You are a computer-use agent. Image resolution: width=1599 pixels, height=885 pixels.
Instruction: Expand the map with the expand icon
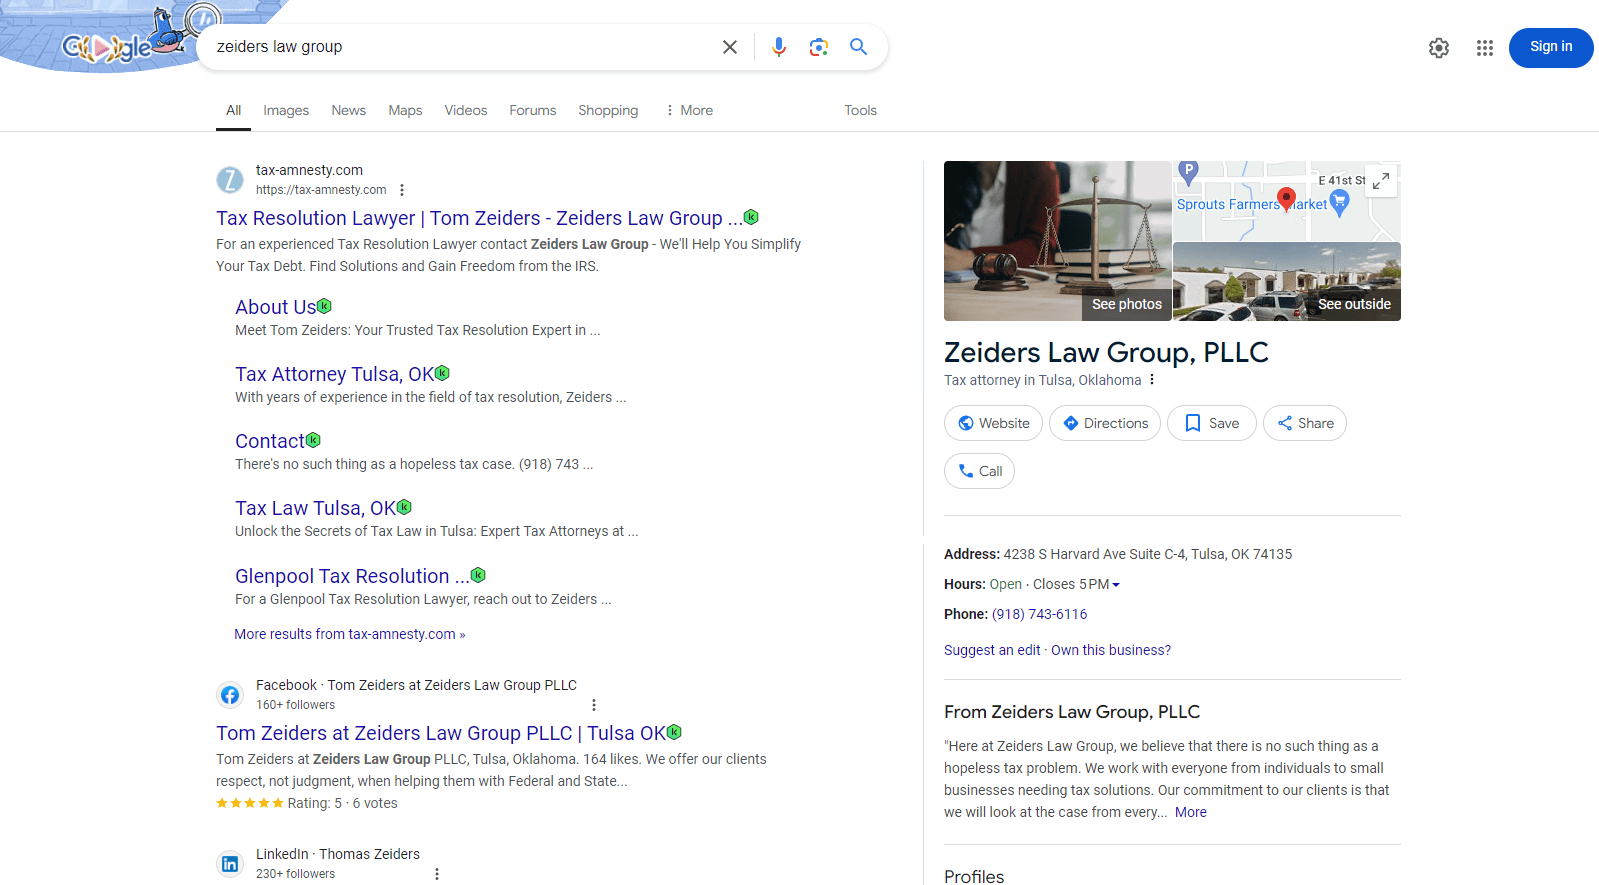[x=1381, y=181]
